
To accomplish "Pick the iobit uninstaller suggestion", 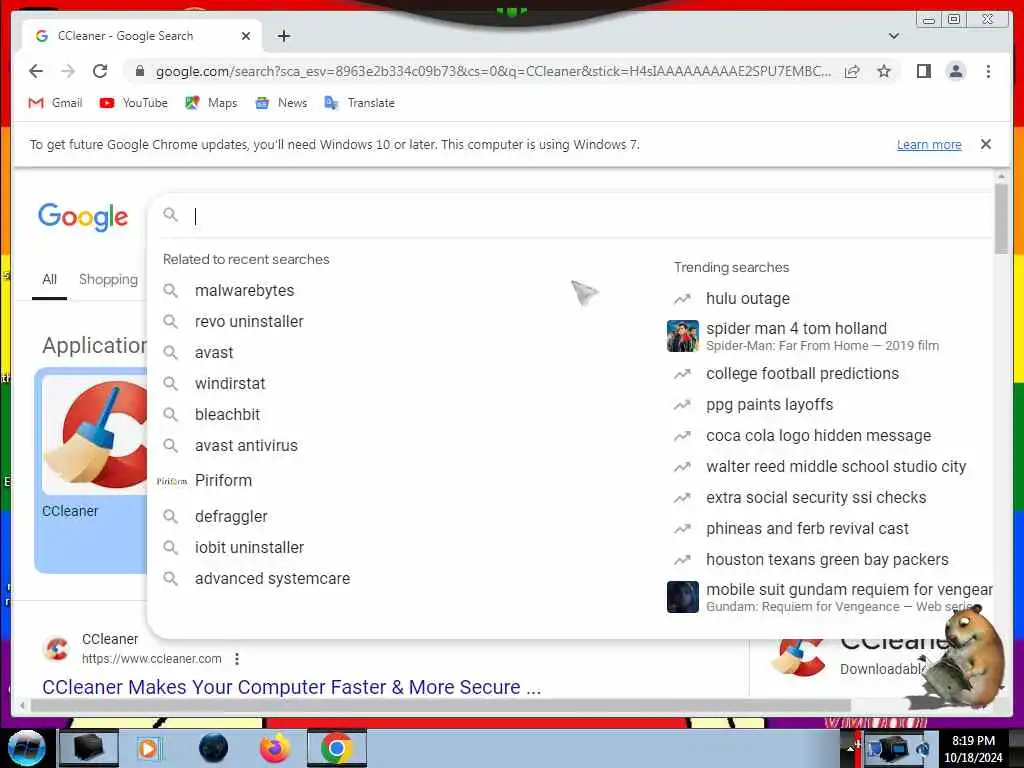I will pyautogui.click(x=249, y=547).
